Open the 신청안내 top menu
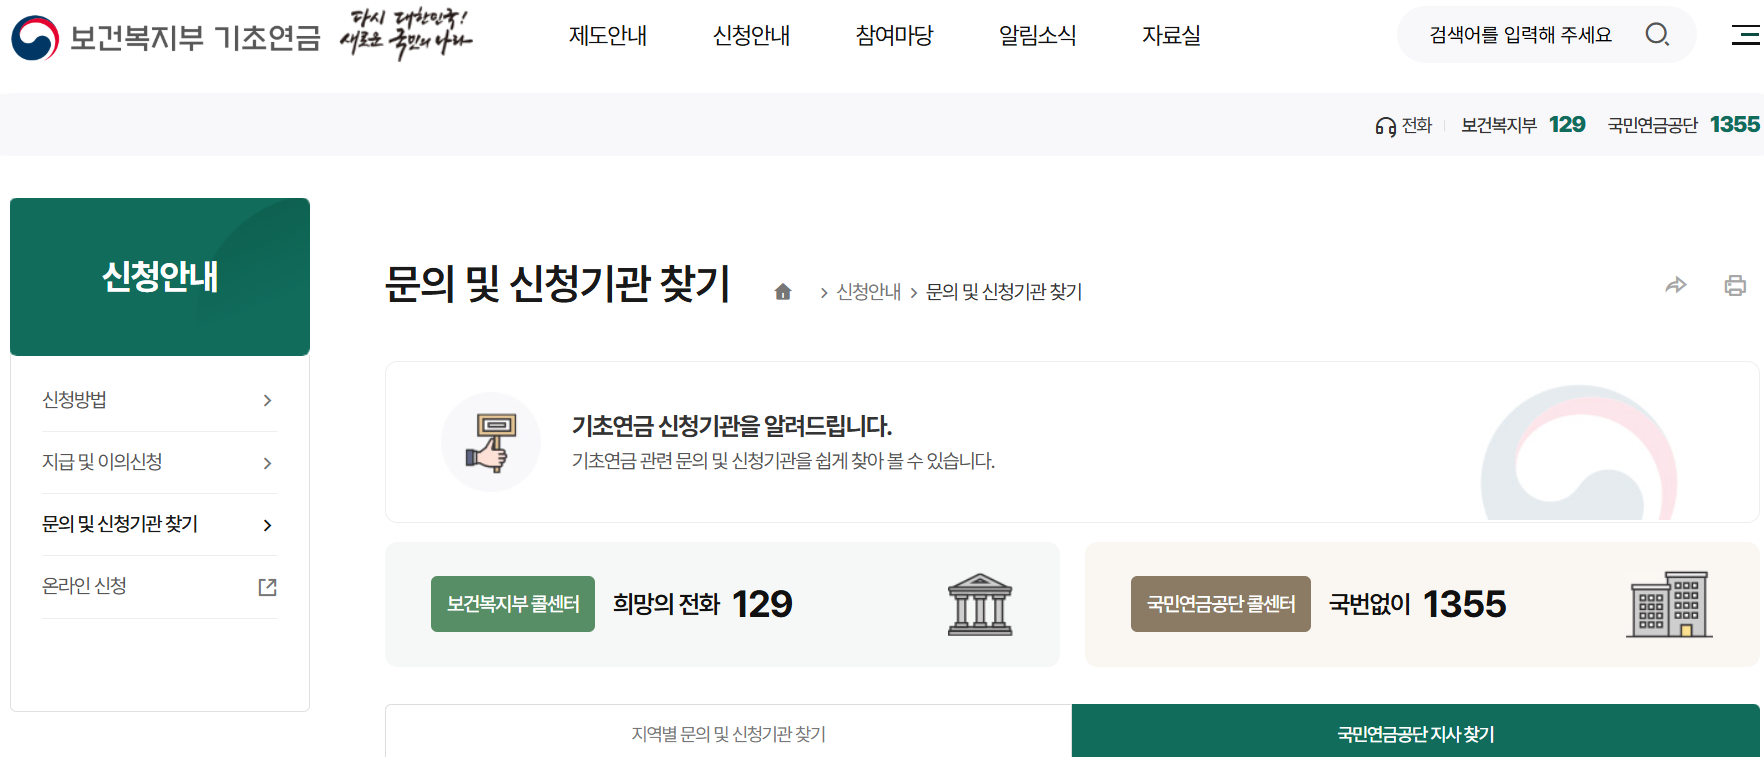This screenshot has width=1764, height=757. point(751,36)
